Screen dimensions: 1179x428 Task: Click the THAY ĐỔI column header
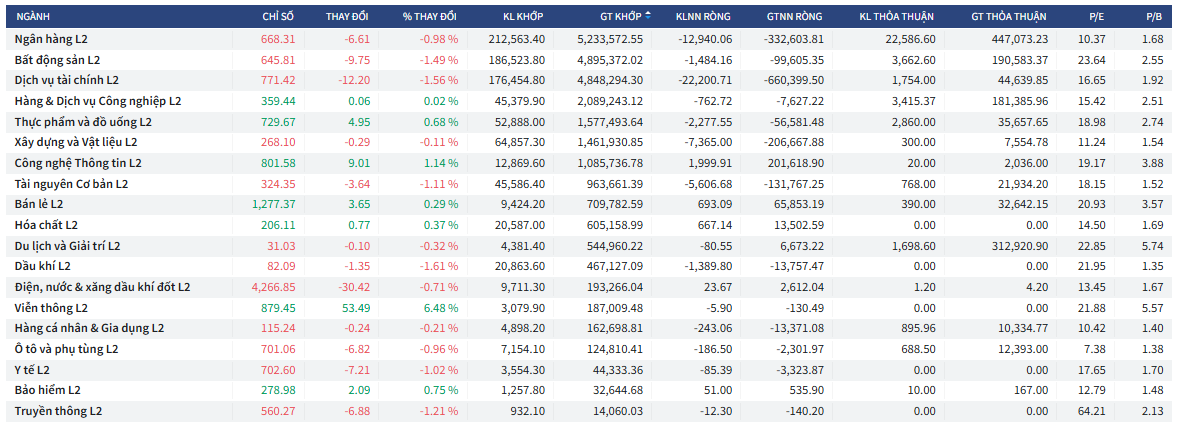(347, 17)
